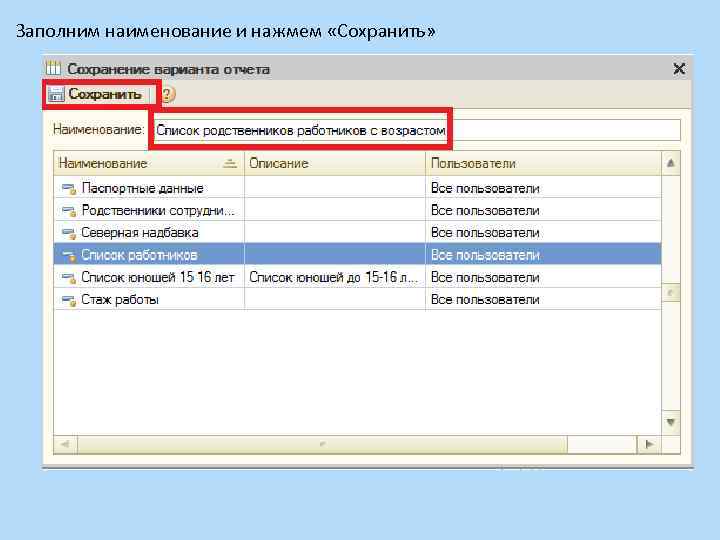Click the horizontal scrollbar left arrow
This screenshot has width=720, height=540.
(65, 444)
